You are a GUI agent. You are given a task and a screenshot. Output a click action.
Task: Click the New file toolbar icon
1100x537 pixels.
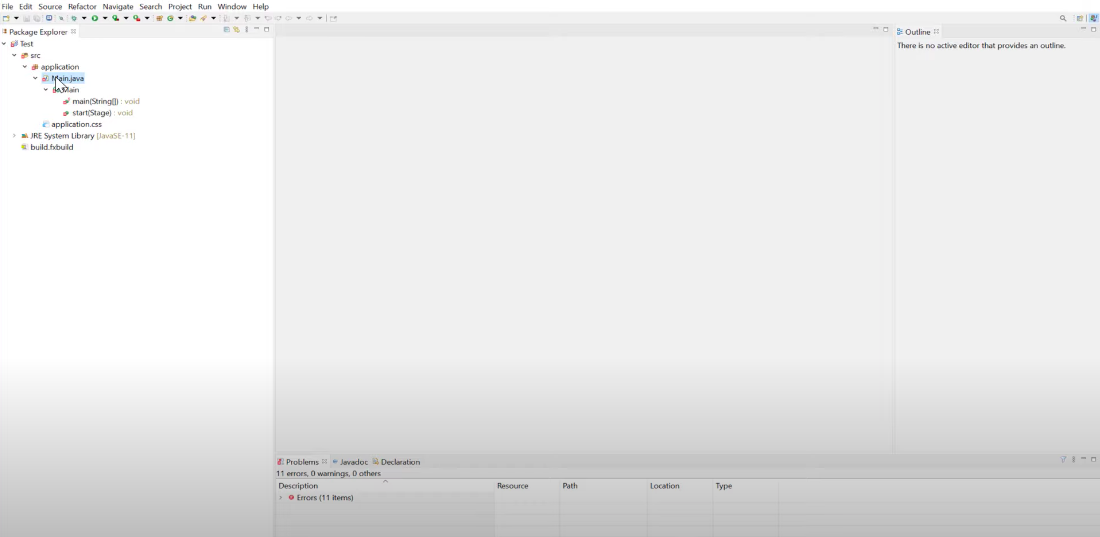[x=6, y=18]
